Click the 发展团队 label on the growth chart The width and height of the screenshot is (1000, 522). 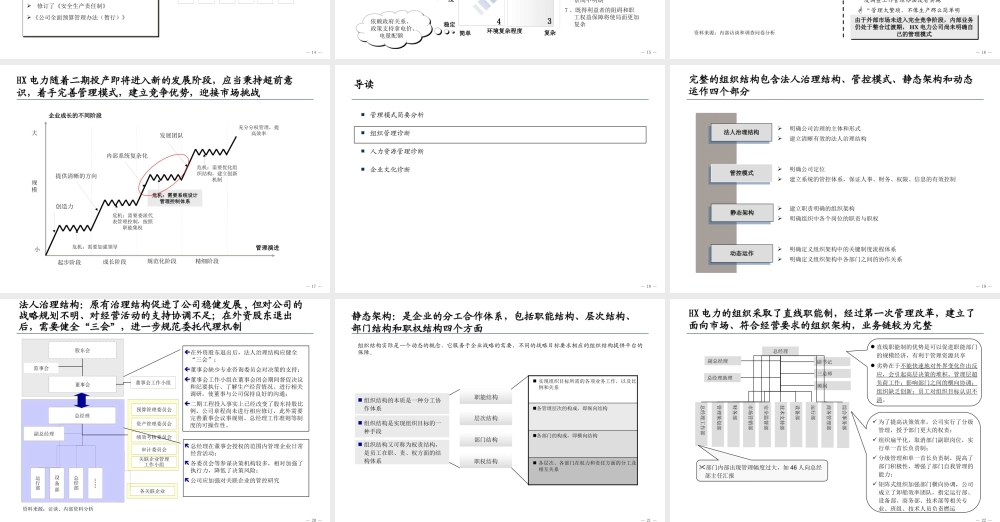[171, 135]
